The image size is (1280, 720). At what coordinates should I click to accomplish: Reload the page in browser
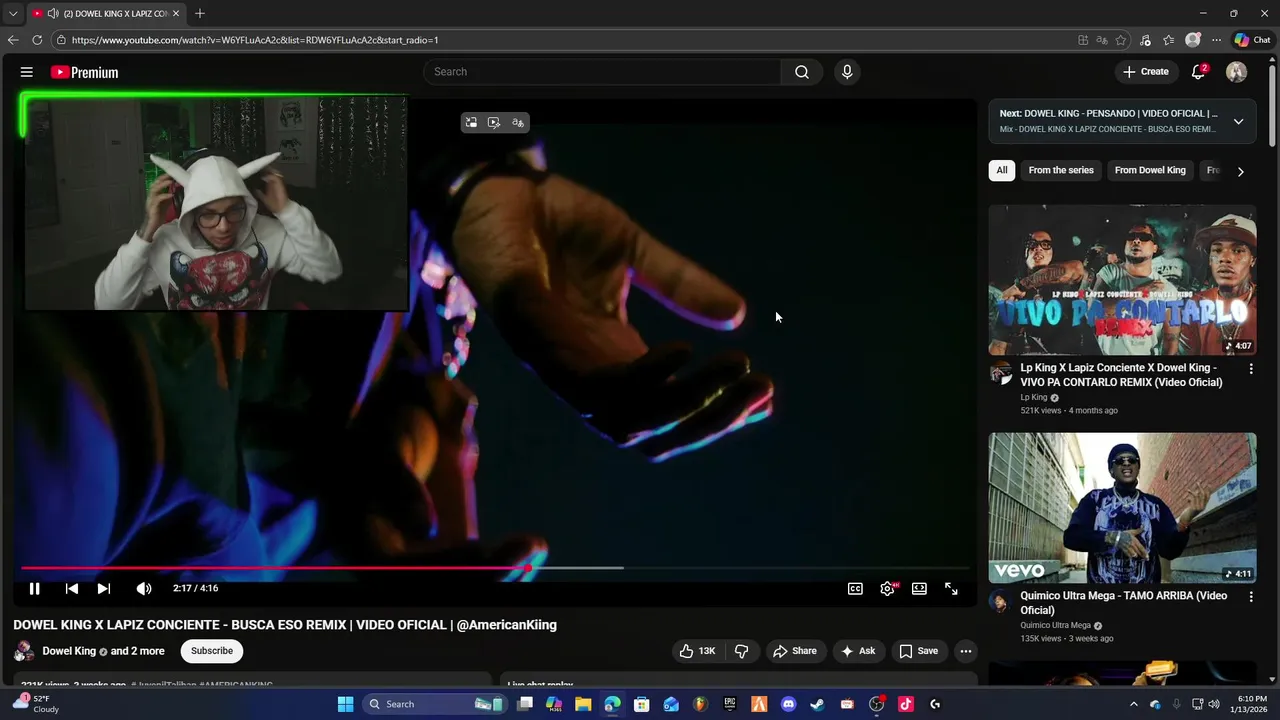(37, 40)
